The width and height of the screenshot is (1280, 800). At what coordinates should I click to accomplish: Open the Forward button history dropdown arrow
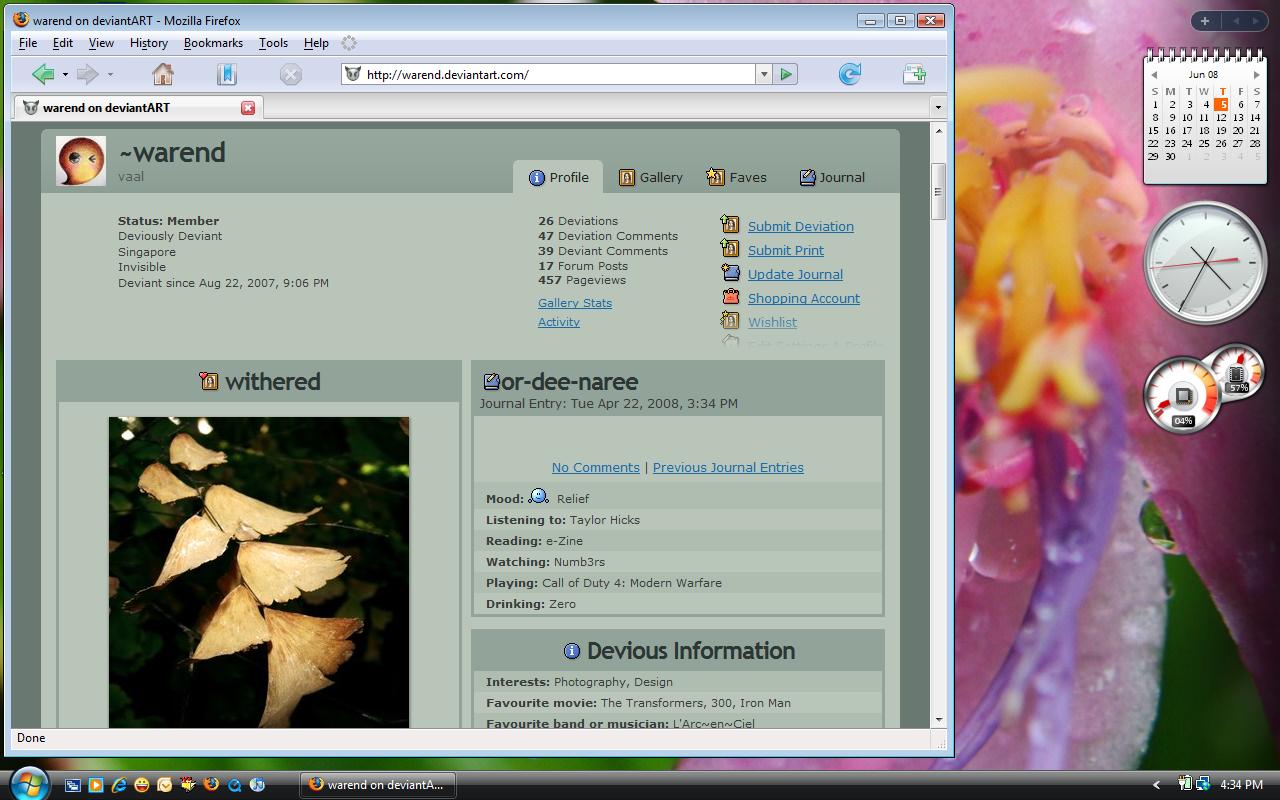point(110,74)
